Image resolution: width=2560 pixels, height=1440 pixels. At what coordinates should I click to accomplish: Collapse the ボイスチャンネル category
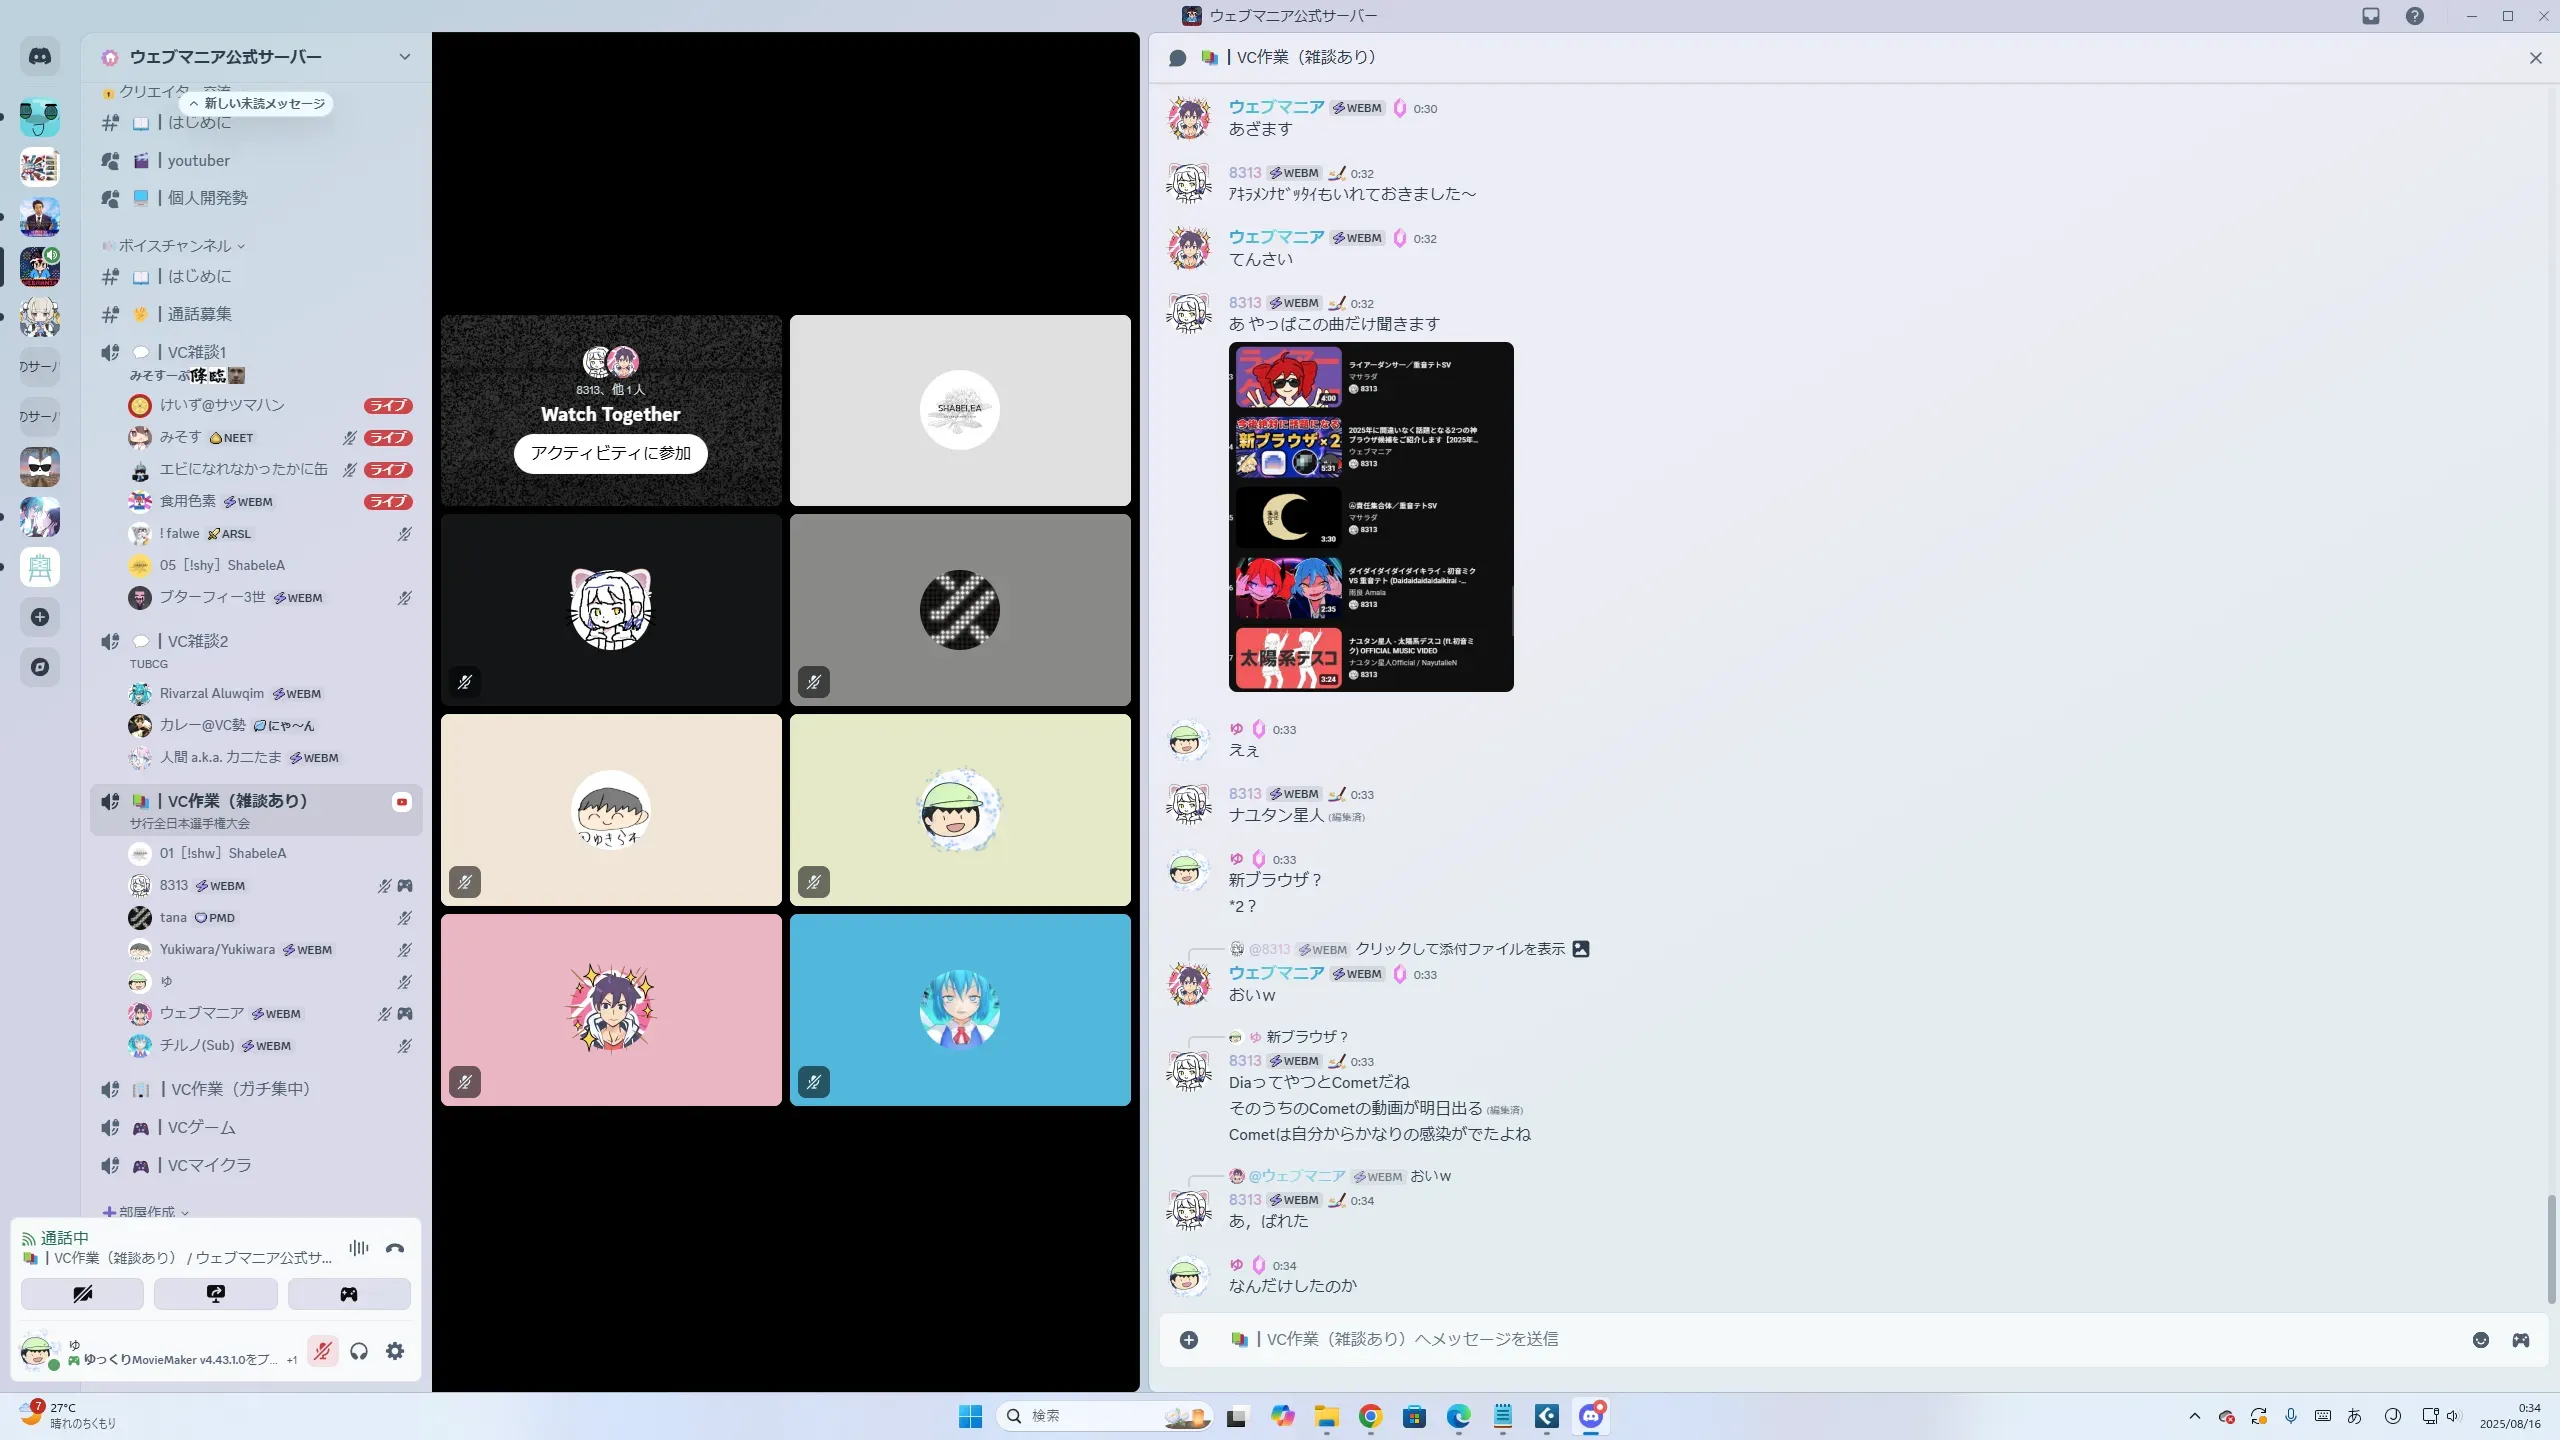coord(175,246)
